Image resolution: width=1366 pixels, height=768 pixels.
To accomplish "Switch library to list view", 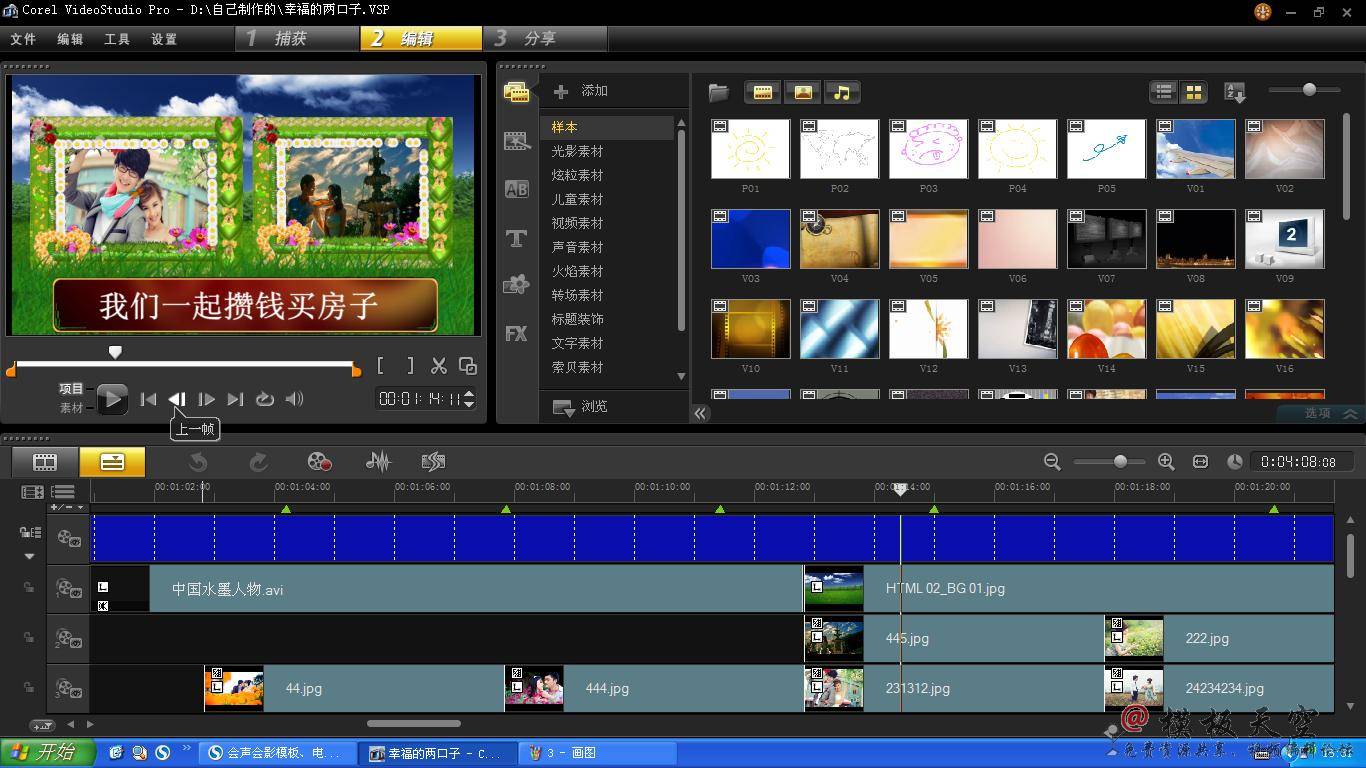I will (1163, 92).
